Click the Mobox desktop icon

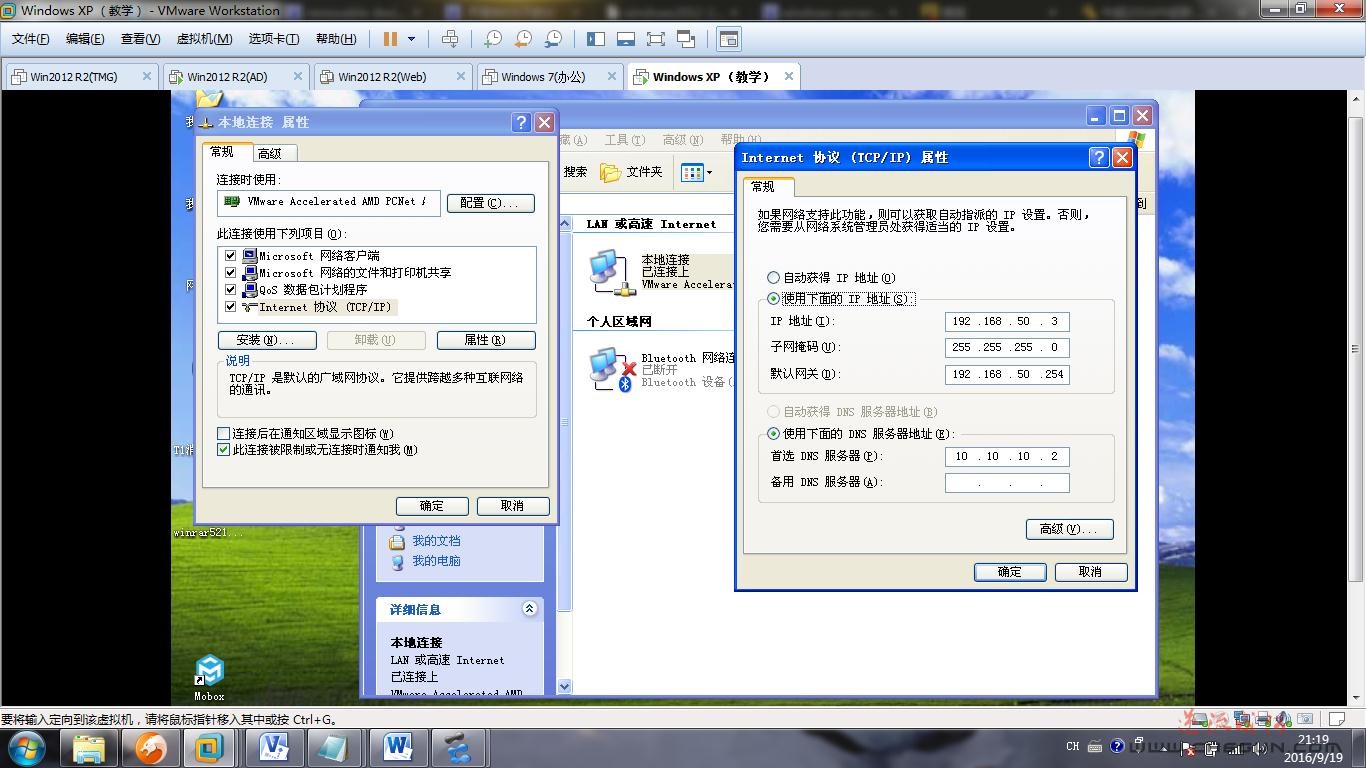[x=209, y=677]
